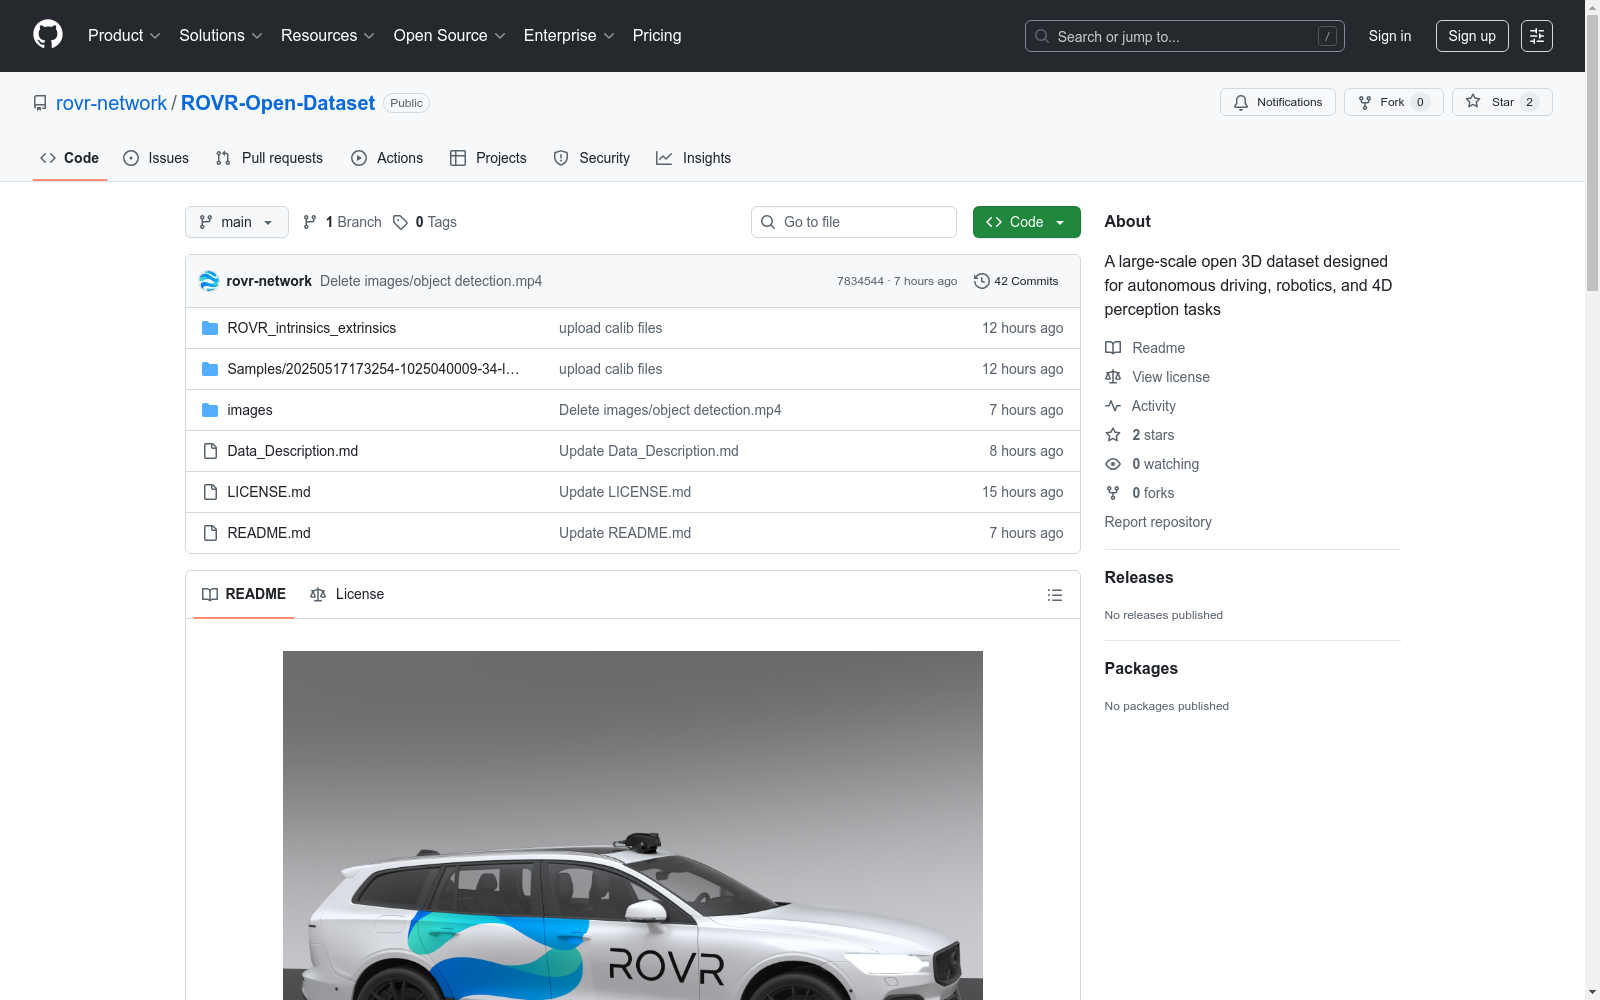Open the ROVR_intrinsics_extrinsics folder
This screenshot has width=1600, height=1000.
click(312, 328)
